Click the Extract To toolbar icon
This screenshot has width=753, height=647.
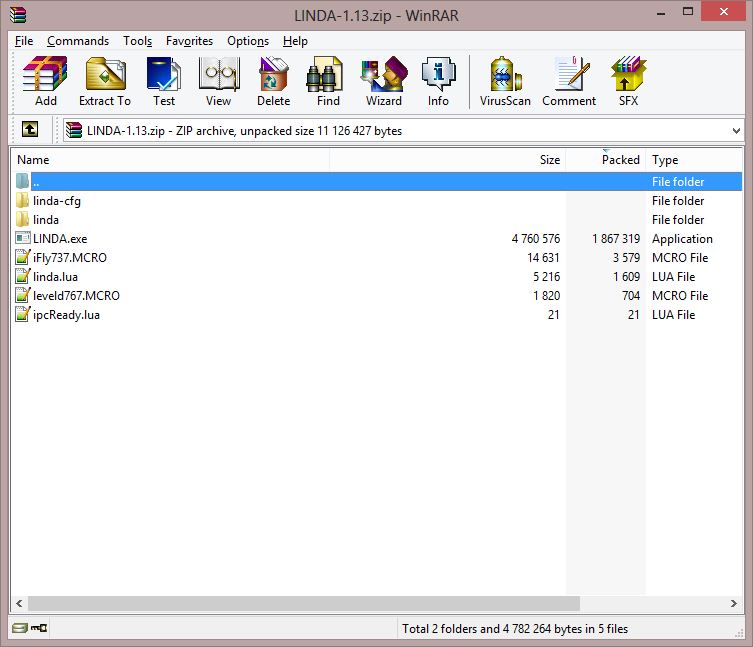pyautogui.click(x=105, y=81)
